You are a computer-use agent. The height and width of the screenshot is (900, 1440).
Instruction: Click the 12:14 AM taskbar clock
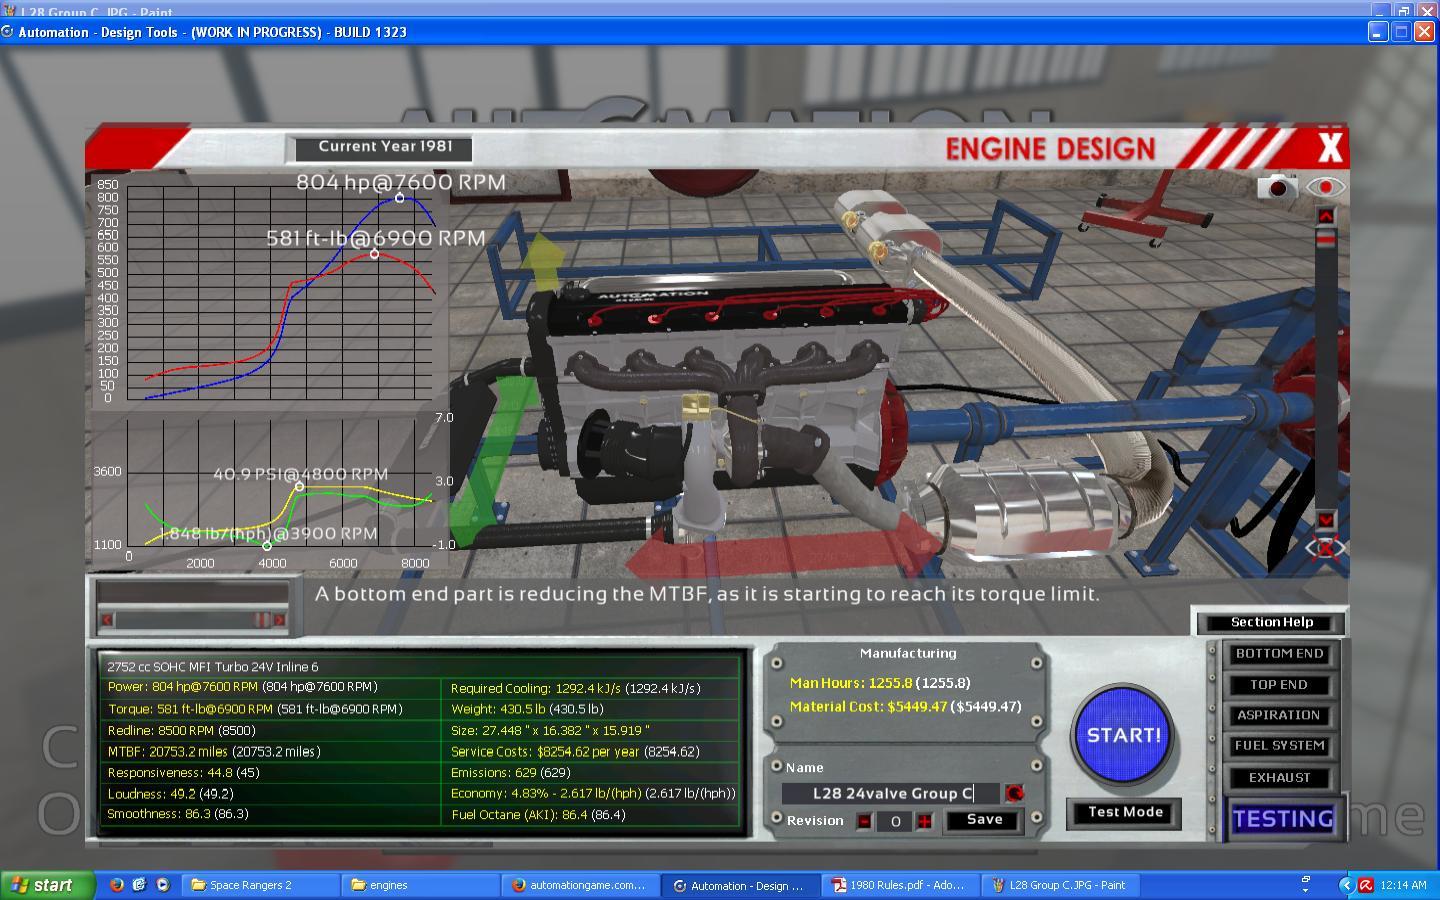coord(1403,885)
